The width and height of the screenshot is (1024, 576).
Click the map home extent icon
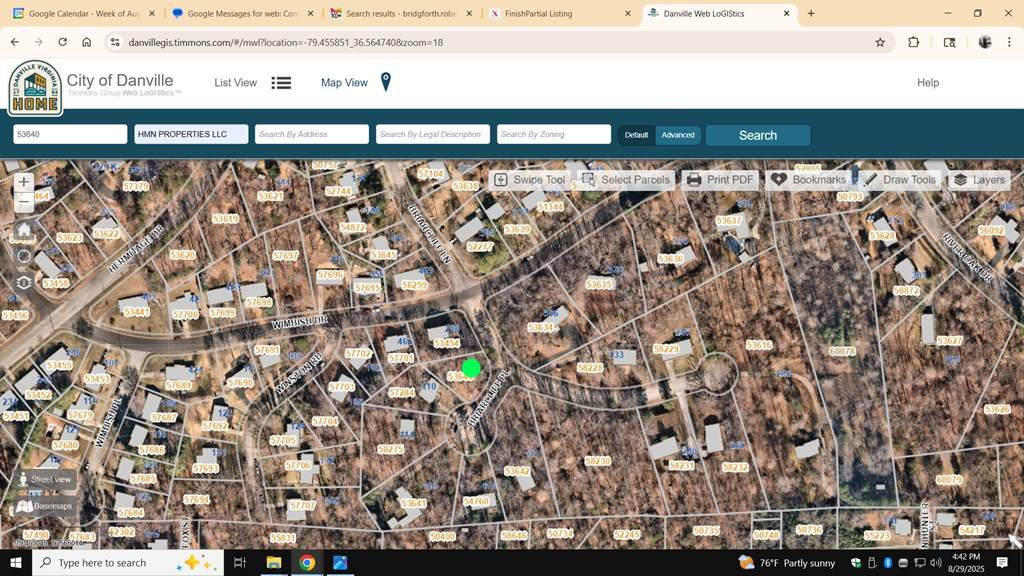[23, 230]
